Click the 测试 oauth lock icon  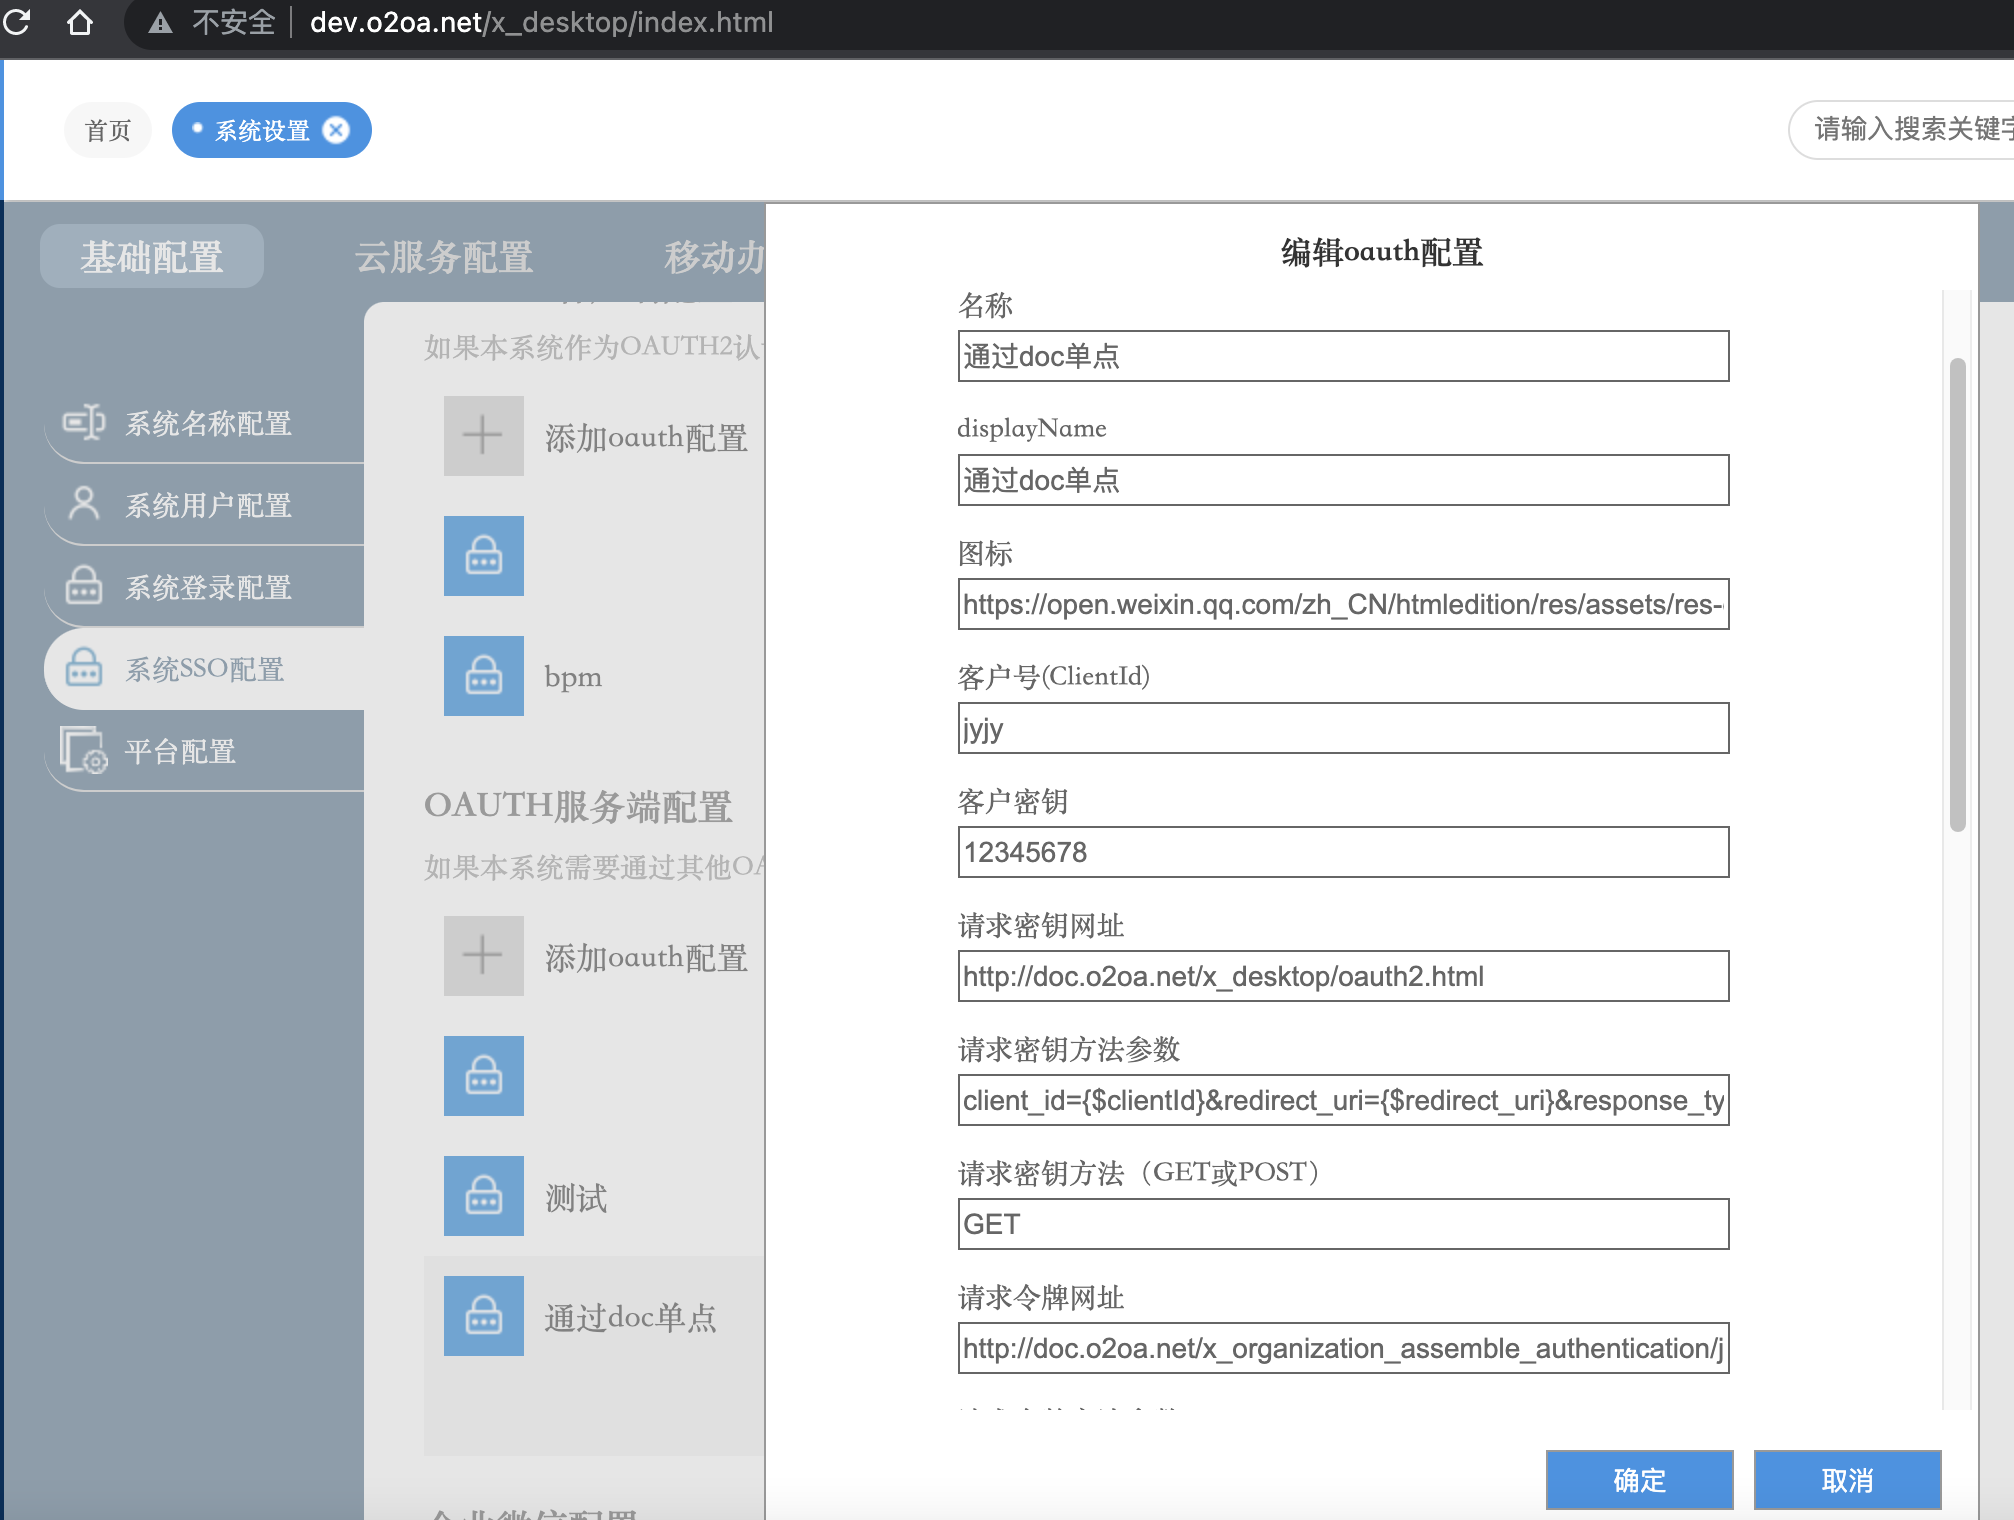click(x=483, y=1196)
